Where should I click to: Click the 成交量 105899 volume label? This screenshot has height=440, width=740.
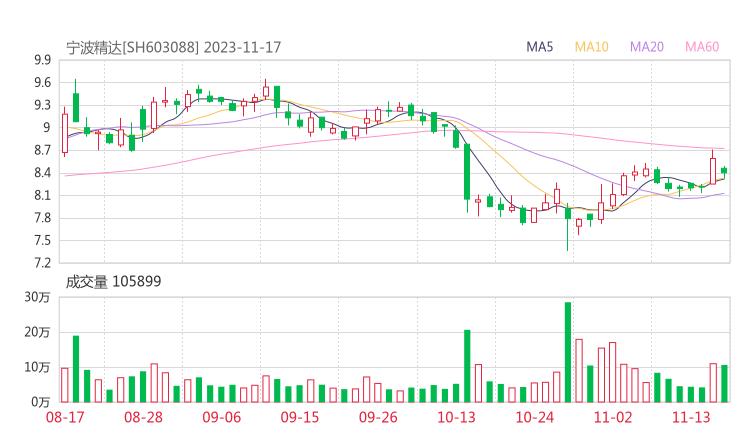pyautogui.click(x=113, y=282)
